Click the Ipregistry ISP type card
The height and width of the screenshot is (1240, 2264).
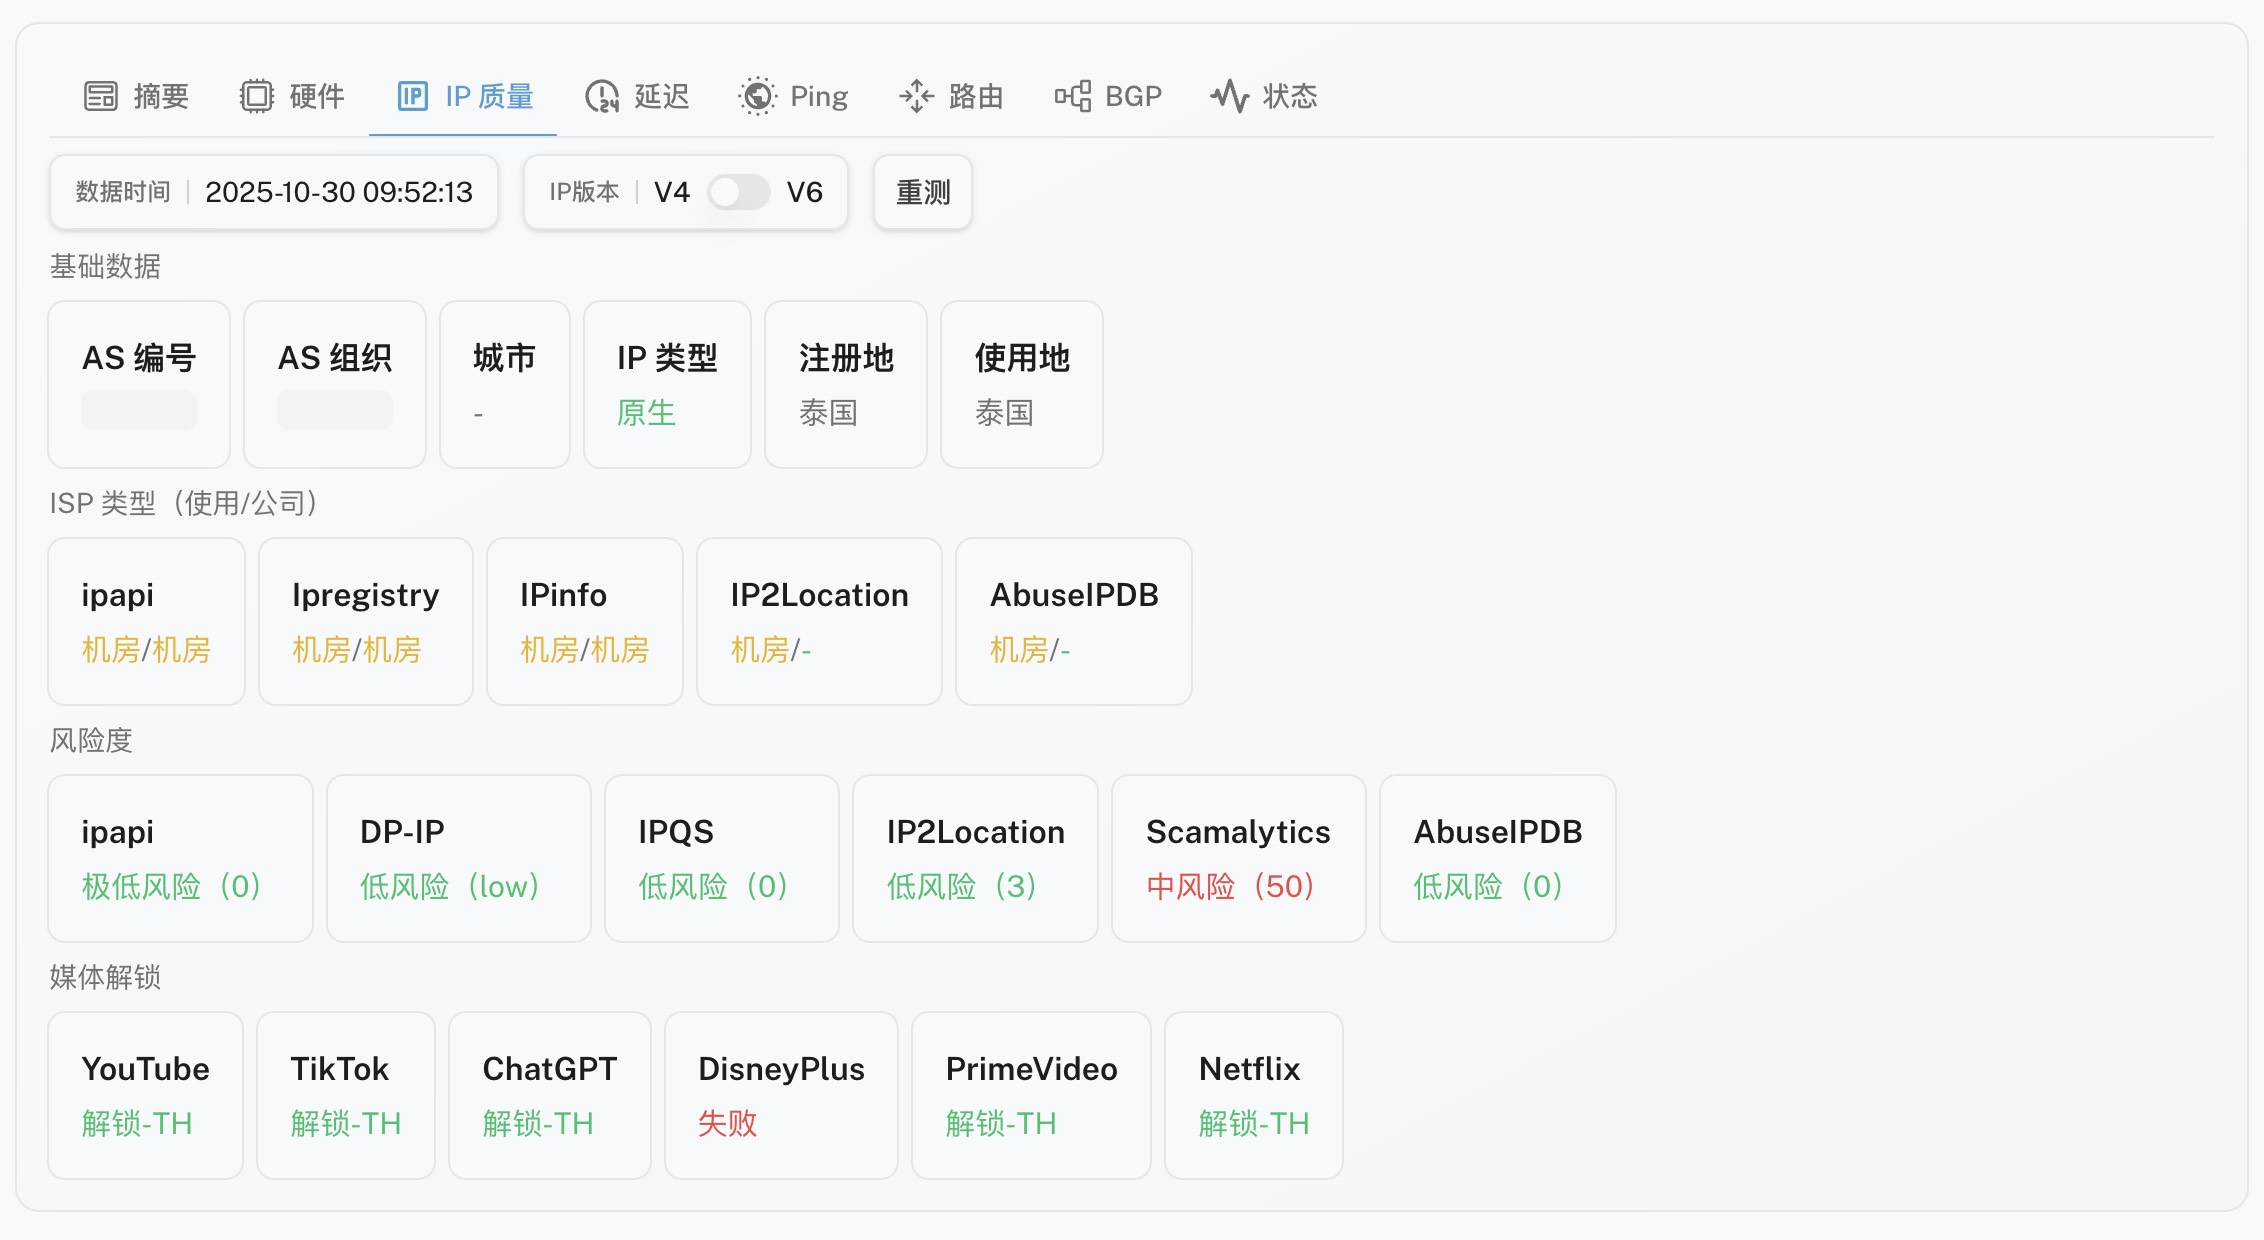(365, 621)
